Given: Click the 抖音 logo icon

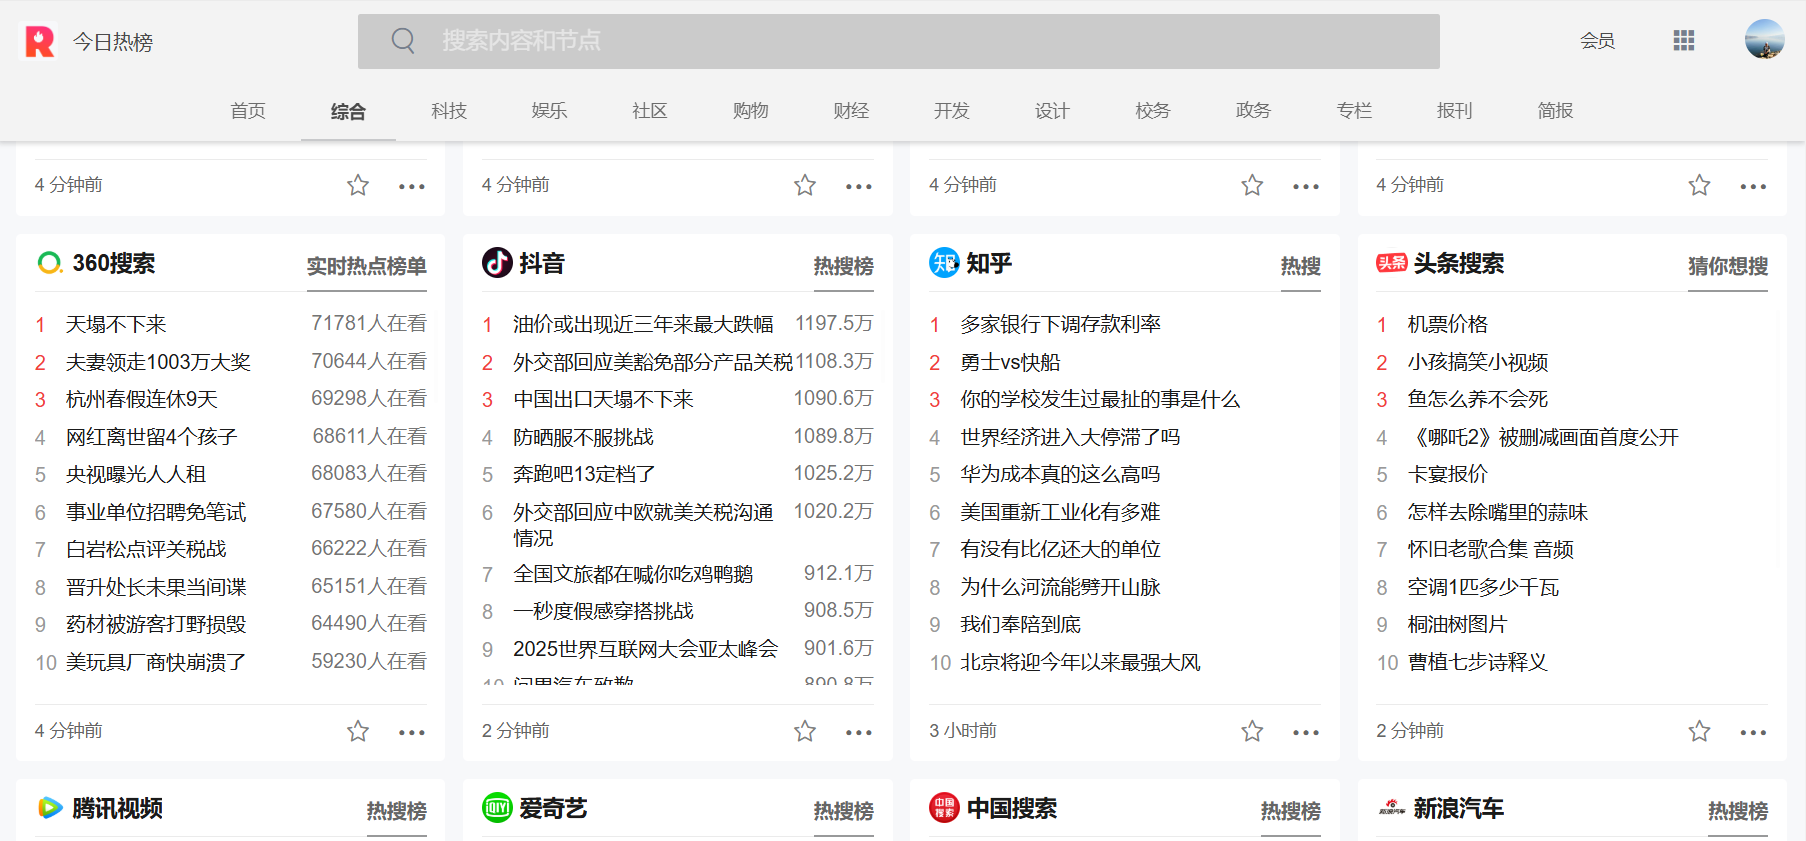Looking at the screenshot, I should (x=497, y=263).
